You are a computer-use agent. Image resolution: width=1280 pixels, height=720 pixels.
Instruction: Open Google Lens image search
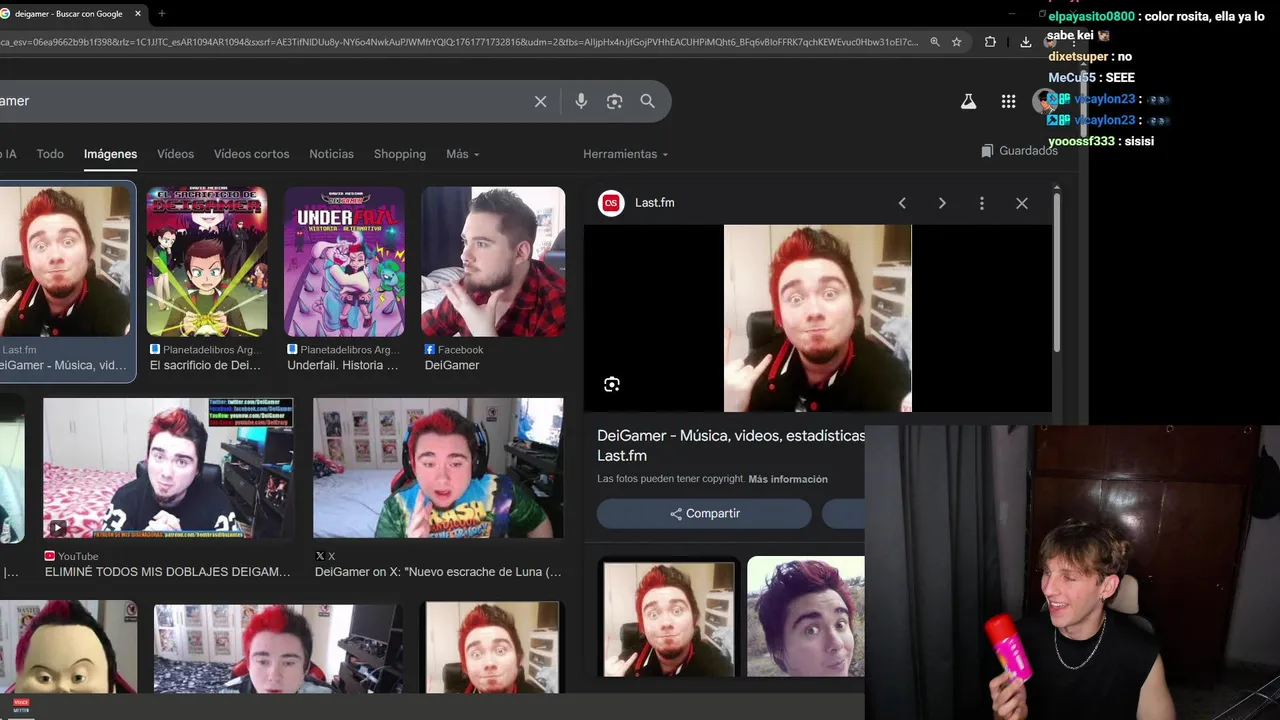tap(614, 101)
